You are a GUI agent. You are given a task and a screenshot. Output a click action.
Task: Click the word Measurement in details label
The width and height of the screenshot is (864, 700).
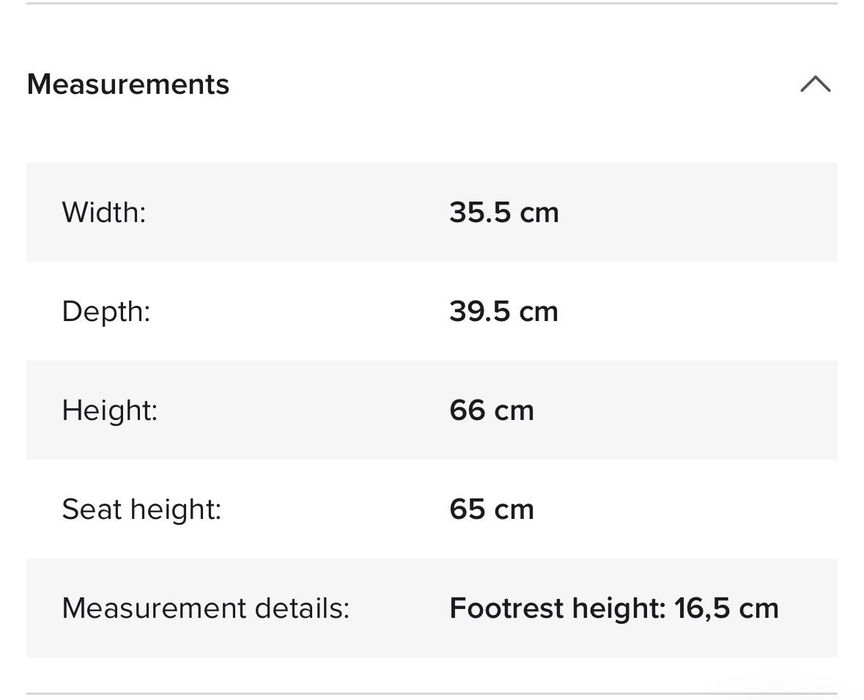coord(140,608)
